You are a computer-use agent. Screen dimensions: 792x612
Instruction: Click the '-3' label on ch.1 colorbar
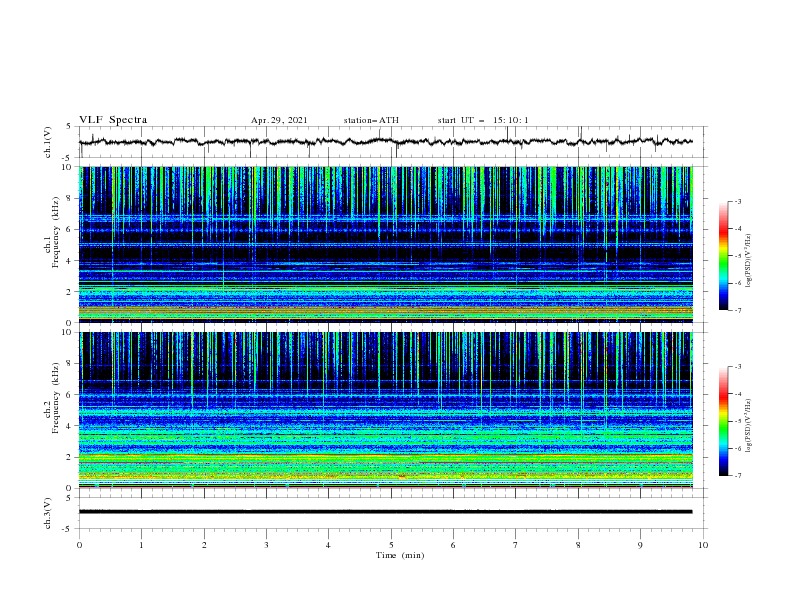pyautogui.click(x=738, y=201)
